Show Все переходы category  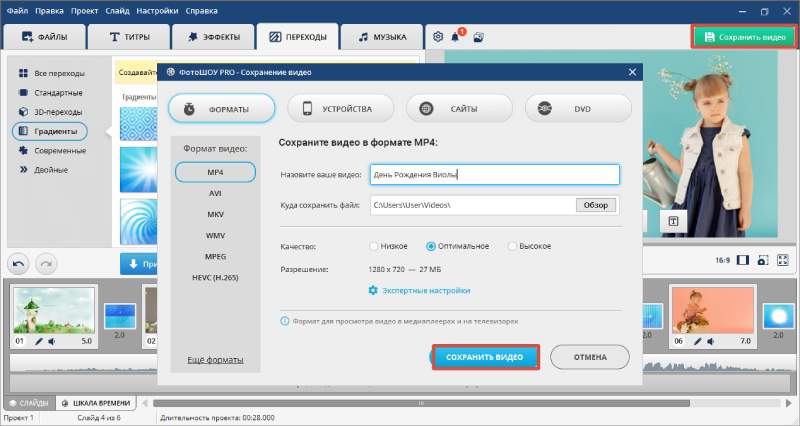[52, 73]
